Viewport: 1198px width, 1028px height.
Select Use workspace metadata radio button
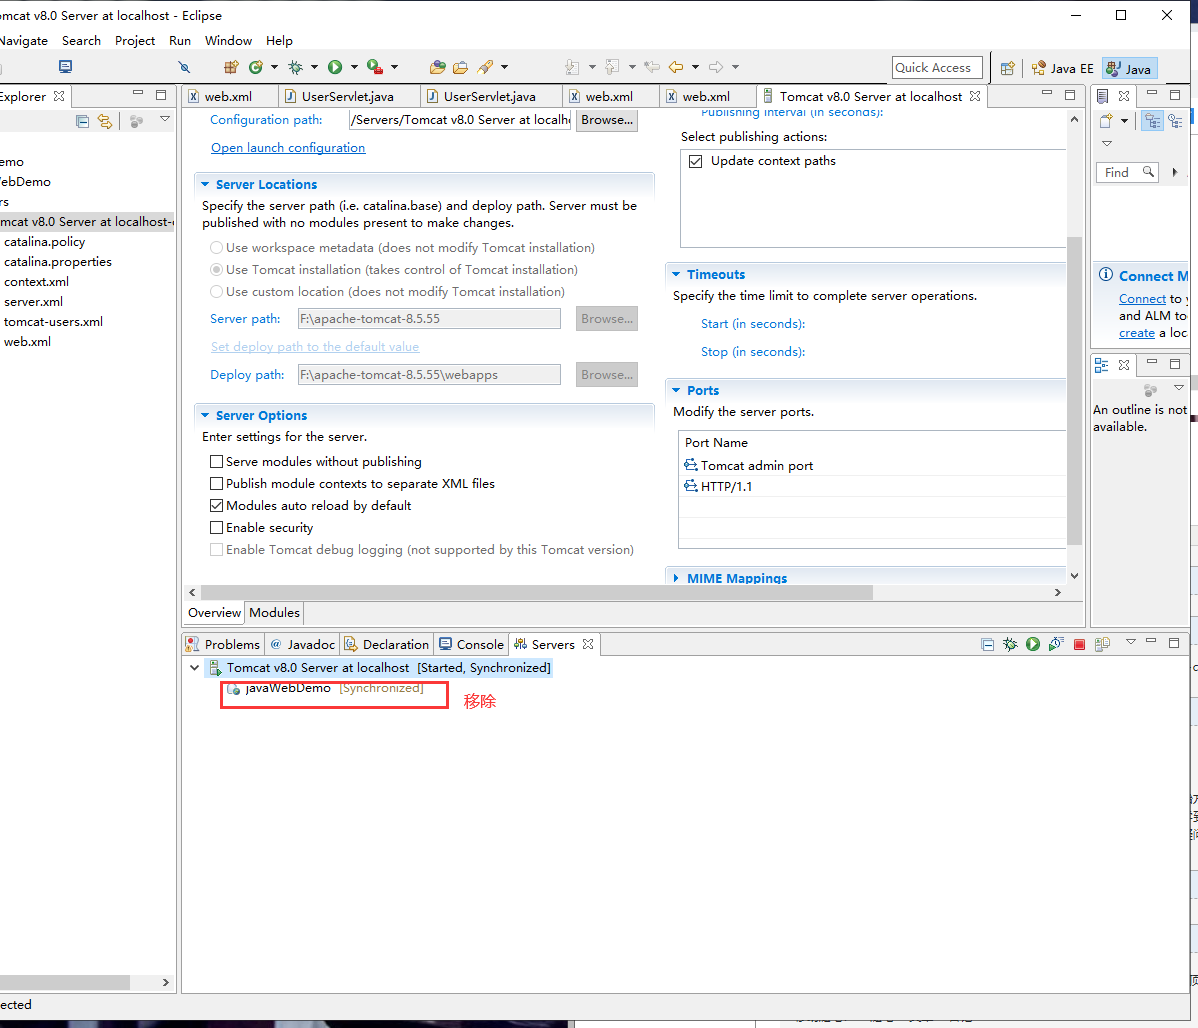(x=216, y=248)
